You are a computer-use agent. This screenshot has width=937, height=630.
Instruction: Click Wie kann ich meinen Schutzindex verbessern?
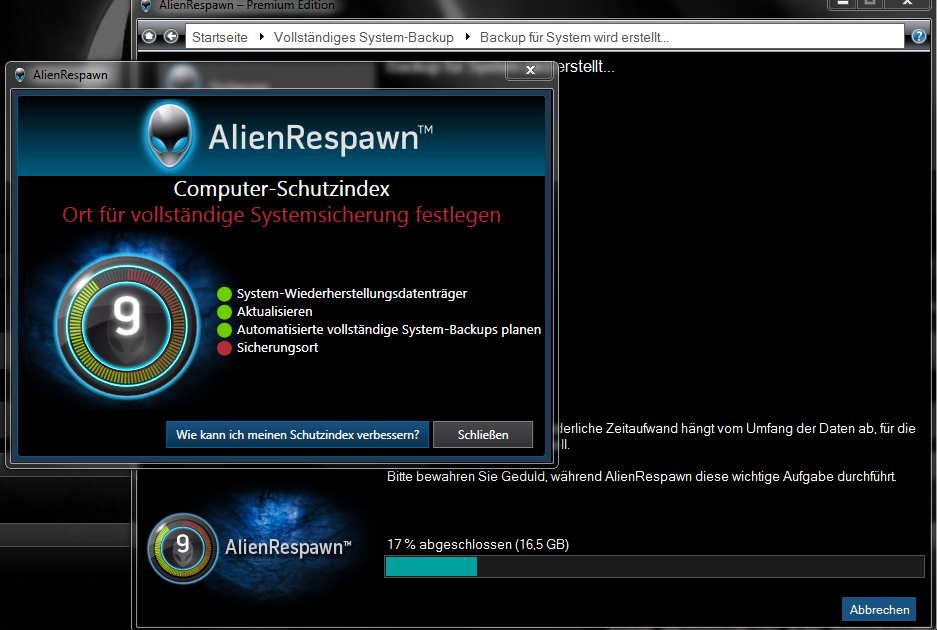click(298, 435)
